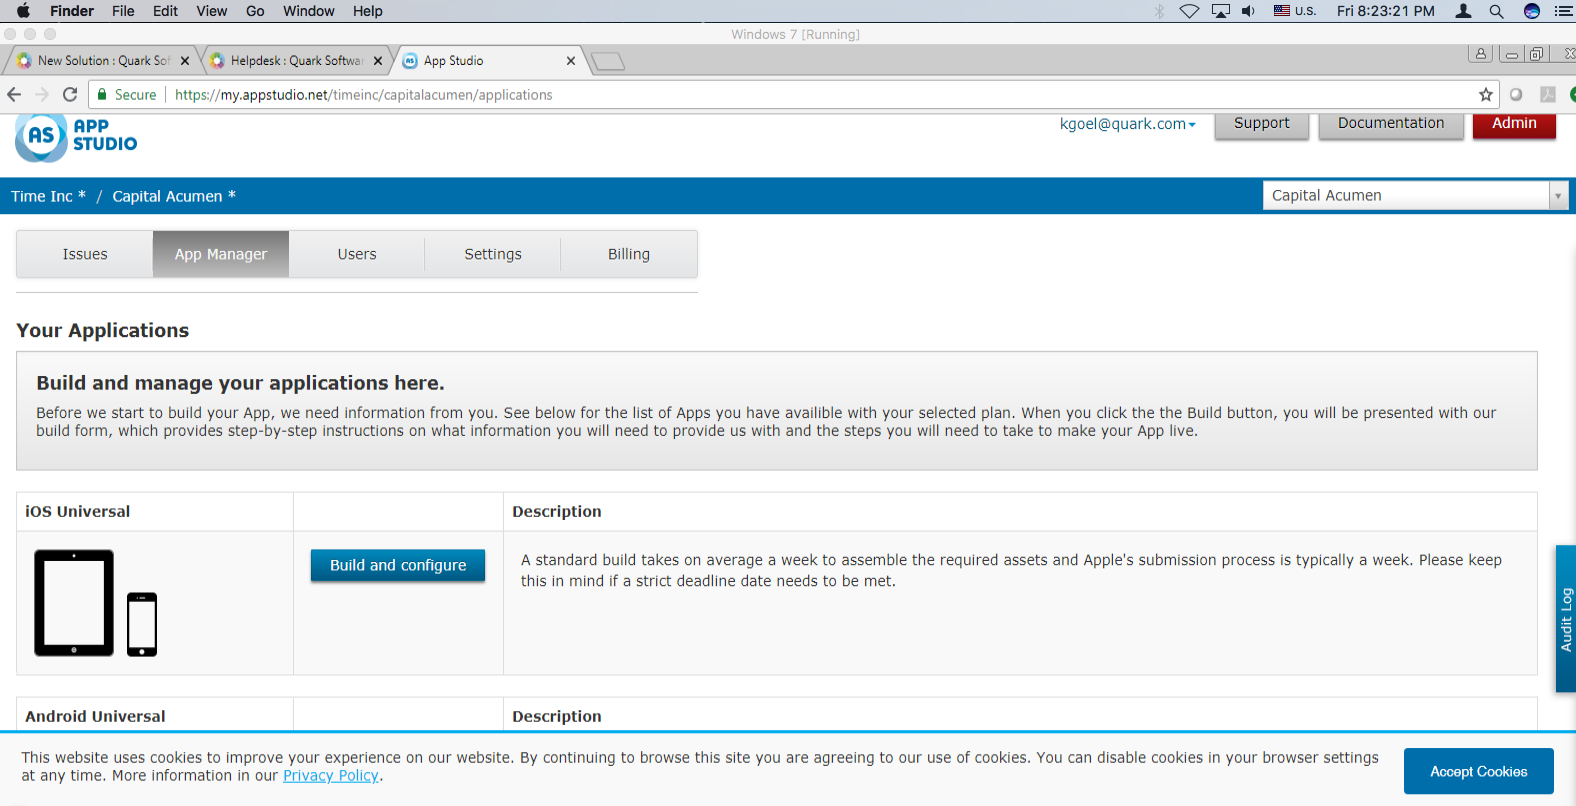Viewport: 1576px width, 806px height.
Task: Click the iOS tablet and phone image
Action: [96, 603]
